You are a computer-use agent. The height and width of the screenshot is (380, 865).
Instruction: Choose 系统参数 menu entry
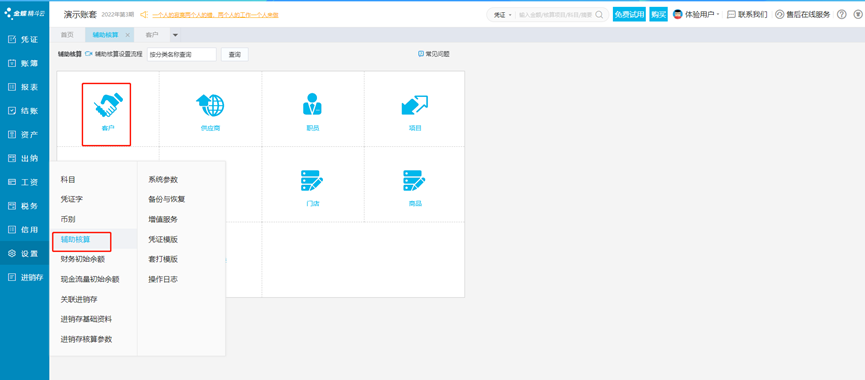163,179
